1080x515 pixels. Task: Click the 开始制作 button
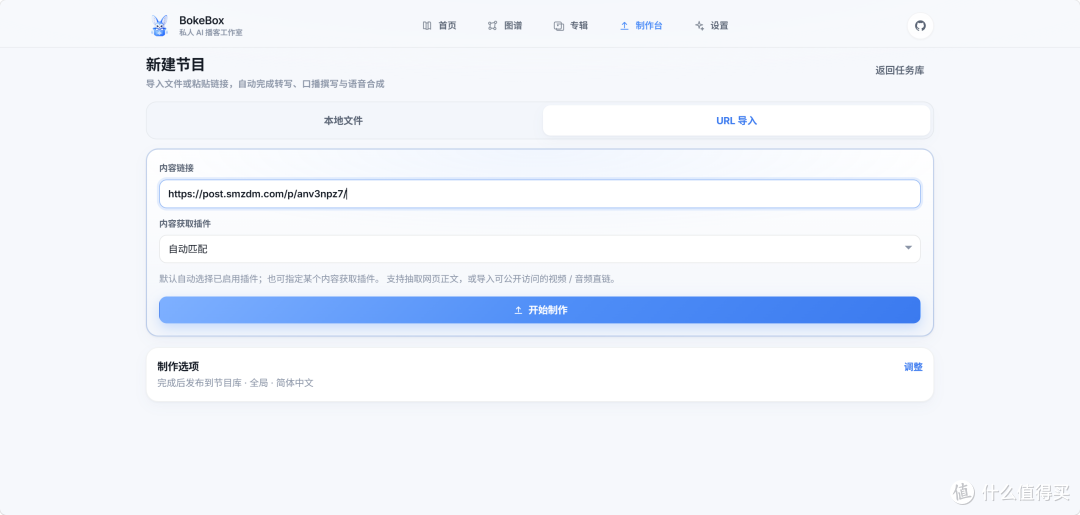pos(539,310)
